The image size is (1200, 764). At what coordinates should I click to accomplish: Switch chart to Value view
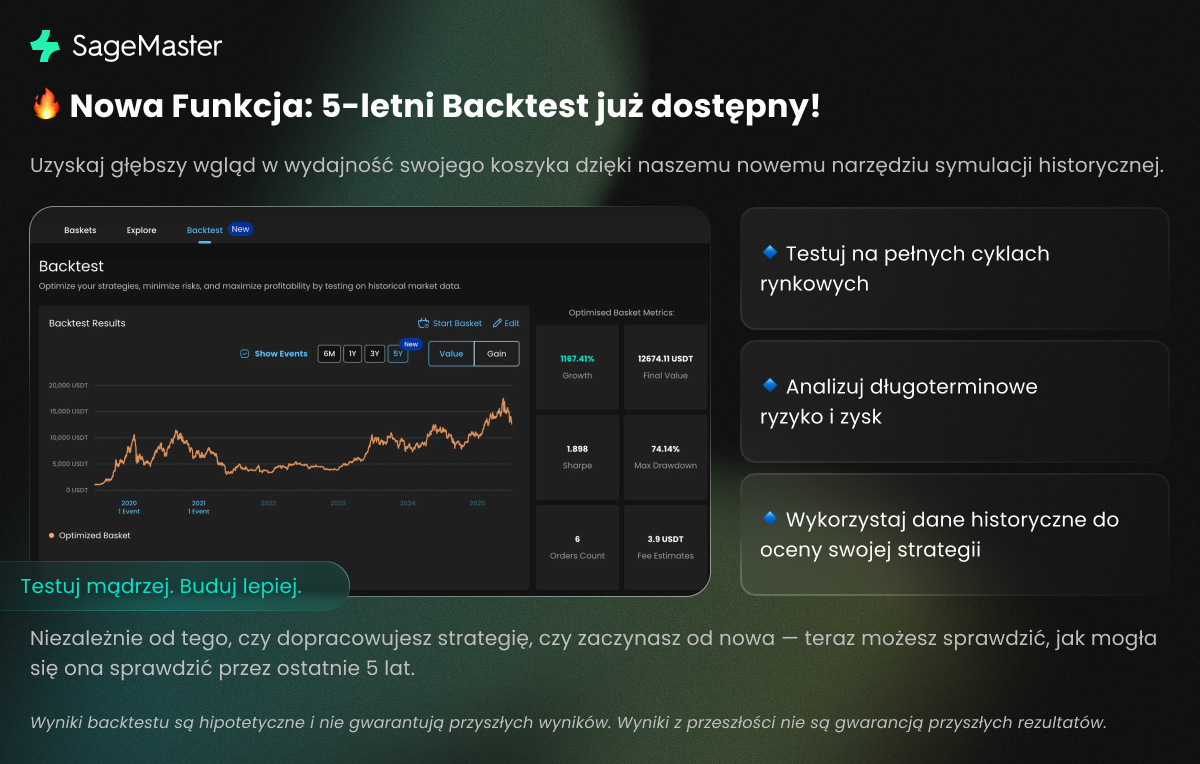tap(451, 354)
